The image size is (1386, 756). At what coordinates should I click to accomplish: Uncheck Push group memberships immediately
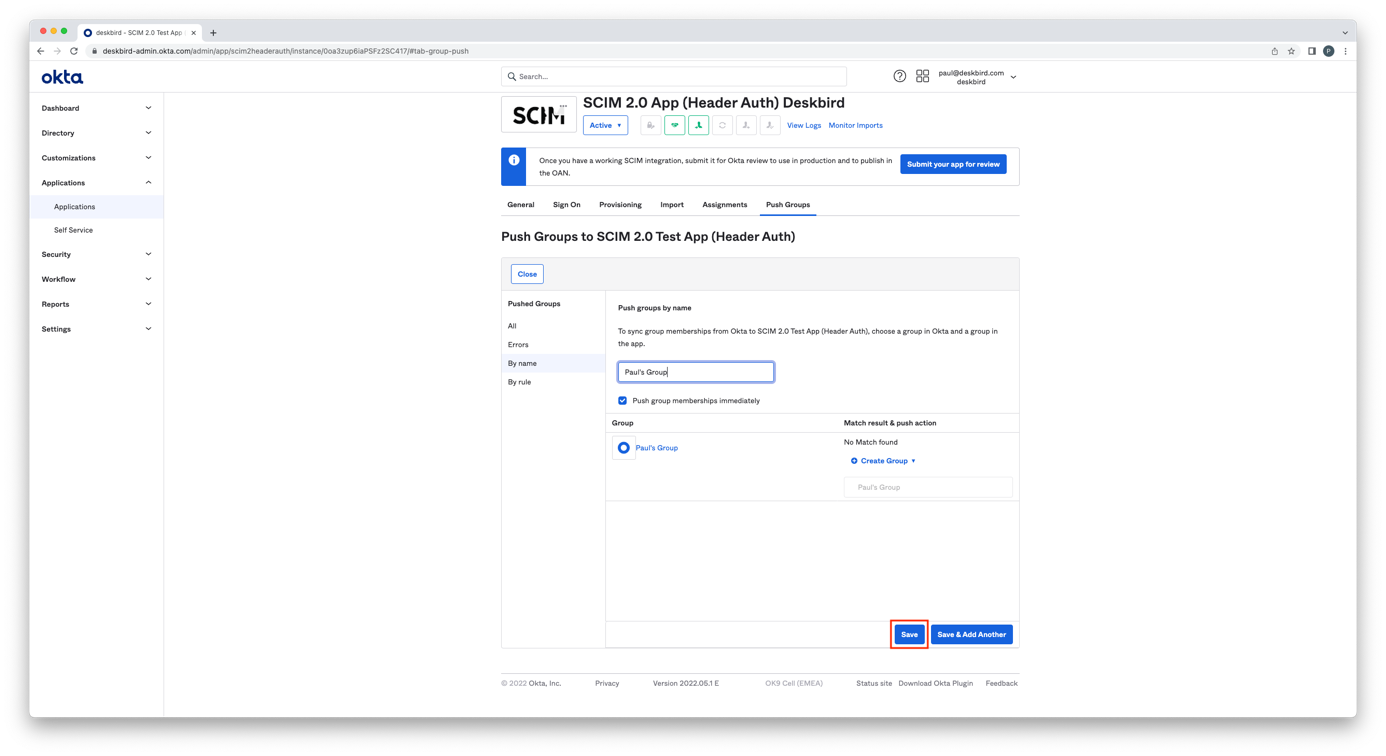click(622, 401)
